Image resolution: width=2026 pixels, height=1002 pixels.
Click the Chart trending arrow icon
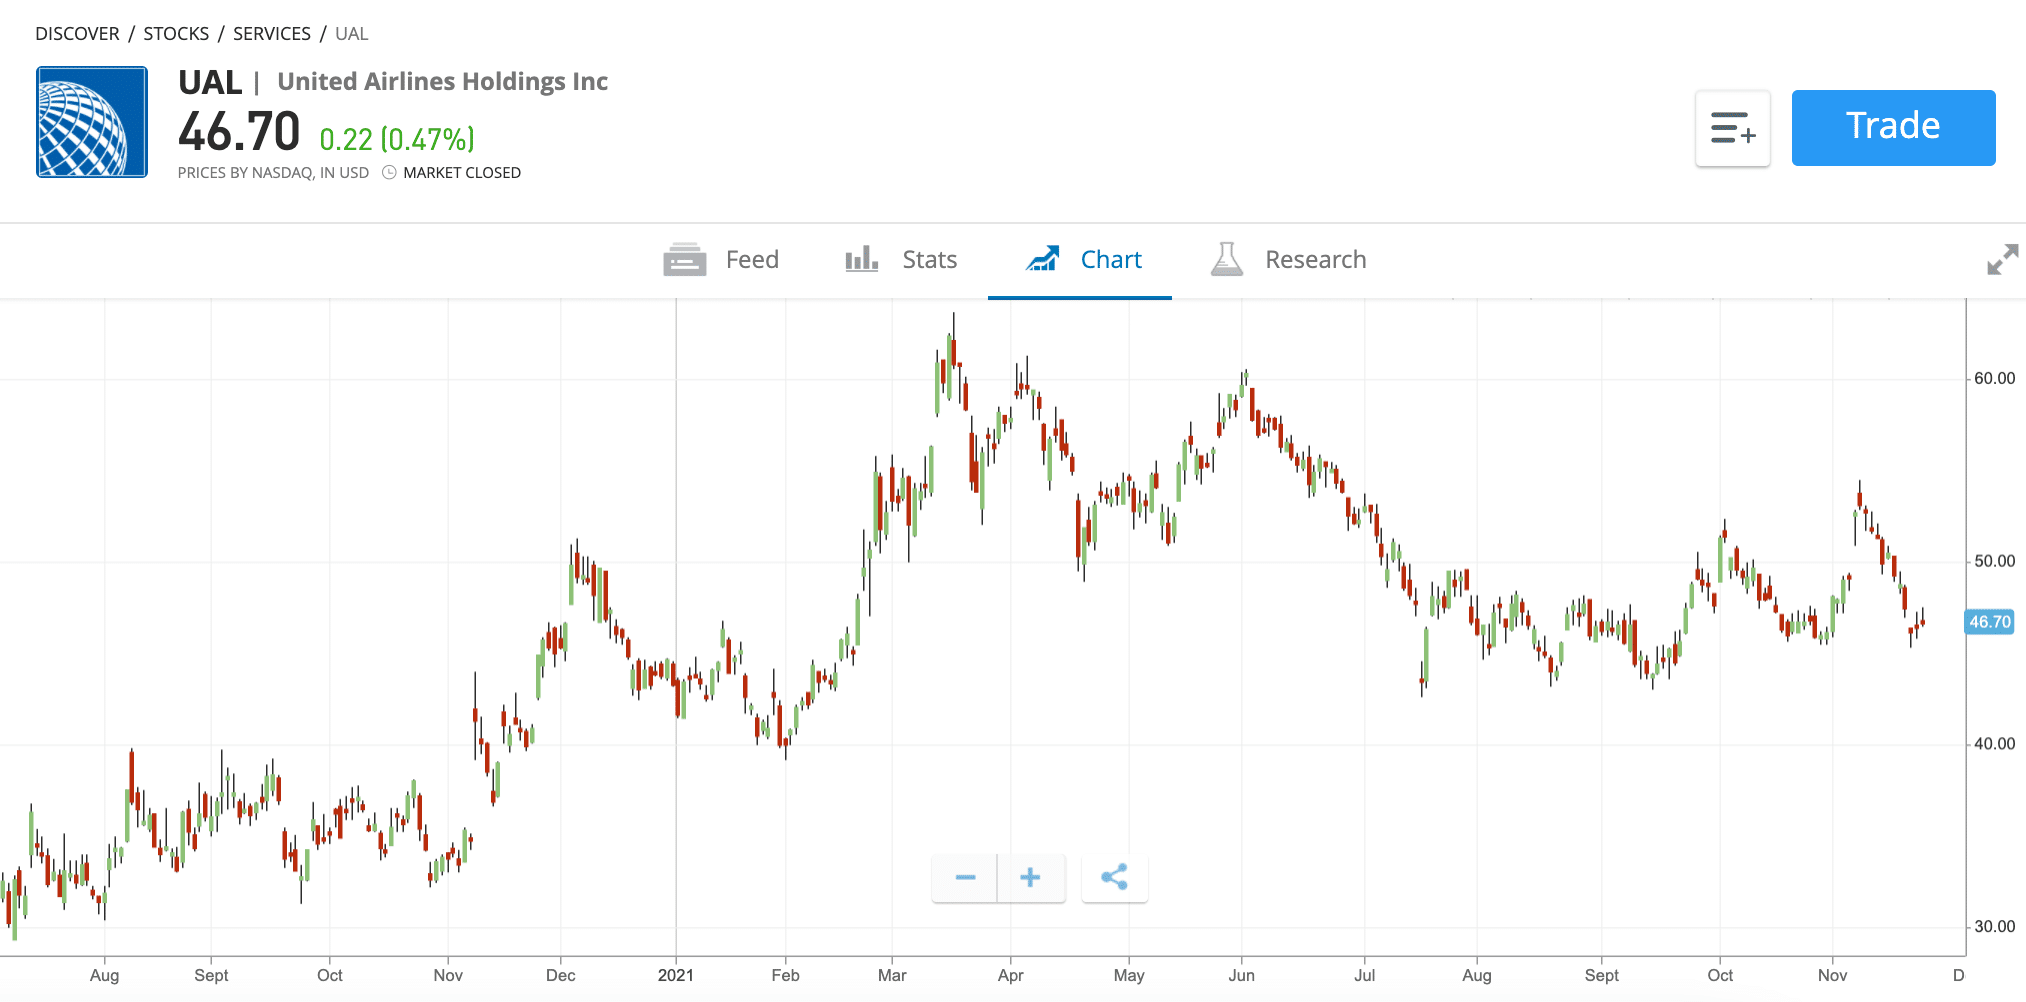coord(1042,259)
